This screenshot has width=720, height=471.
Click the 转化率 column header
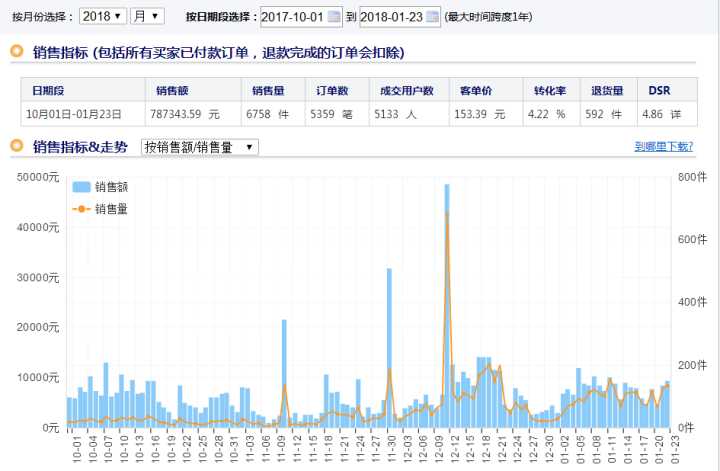tap(543, 91)
